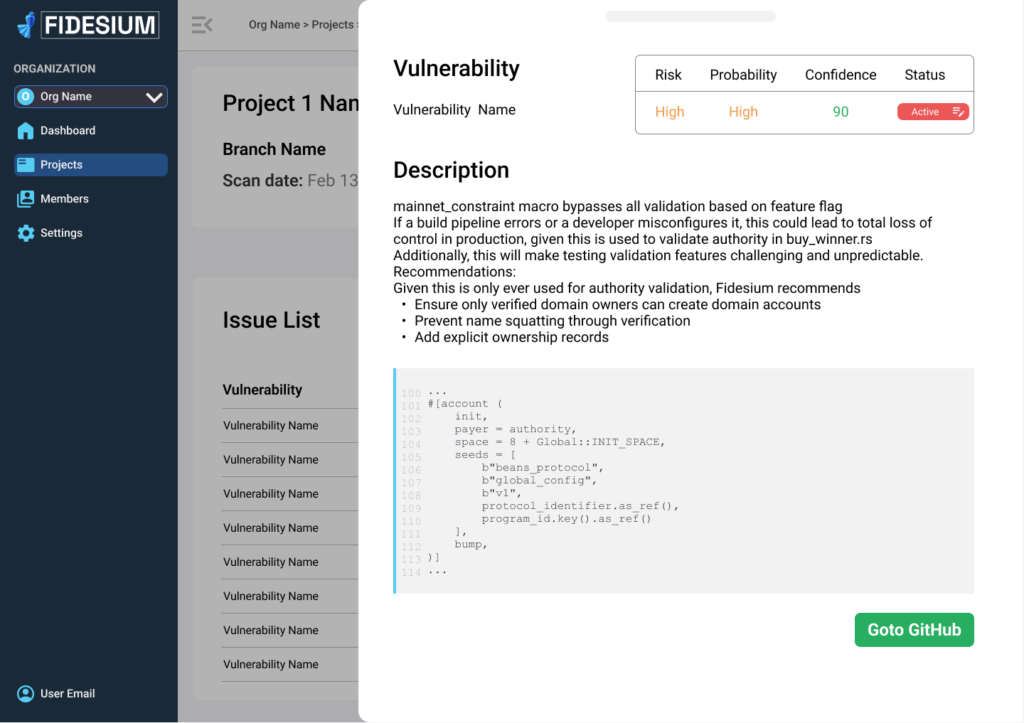Select Members in the sidebar menu
1024x723 pixels.
pos(64,199)
